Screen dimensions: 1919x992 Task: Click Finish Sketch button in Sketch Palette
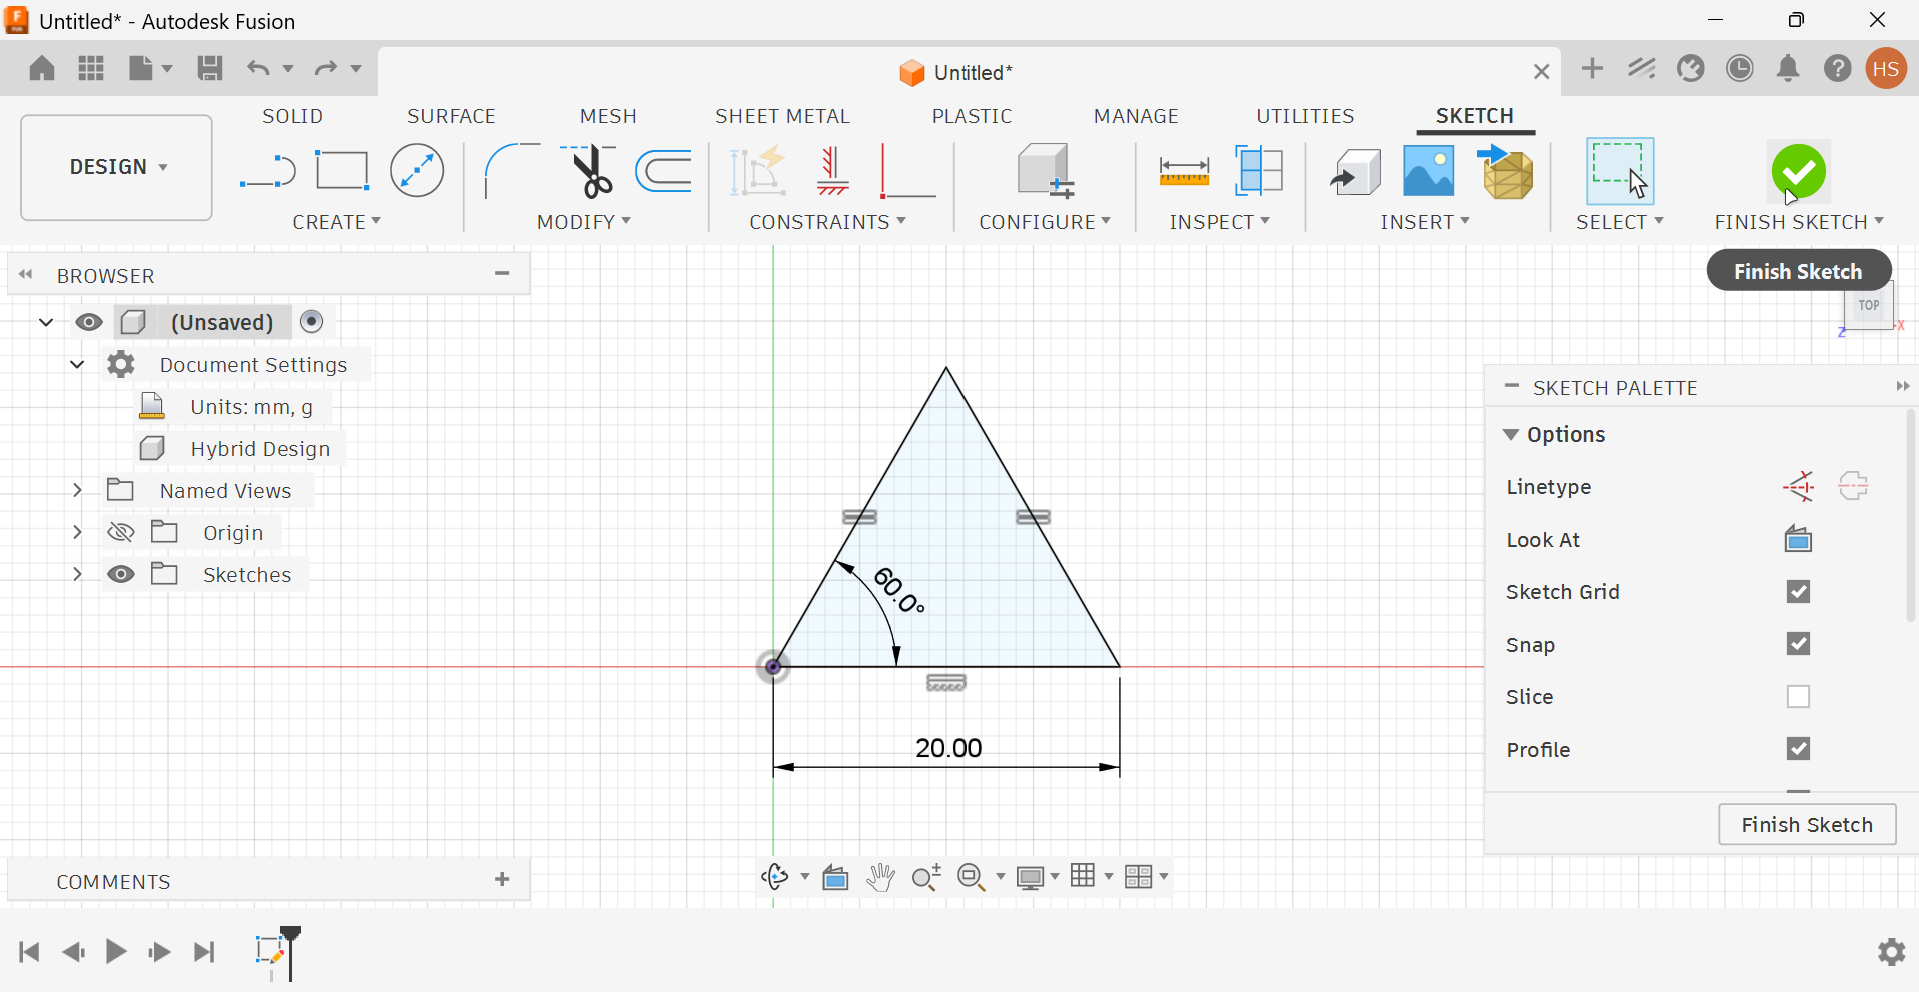coord(1807,824)
